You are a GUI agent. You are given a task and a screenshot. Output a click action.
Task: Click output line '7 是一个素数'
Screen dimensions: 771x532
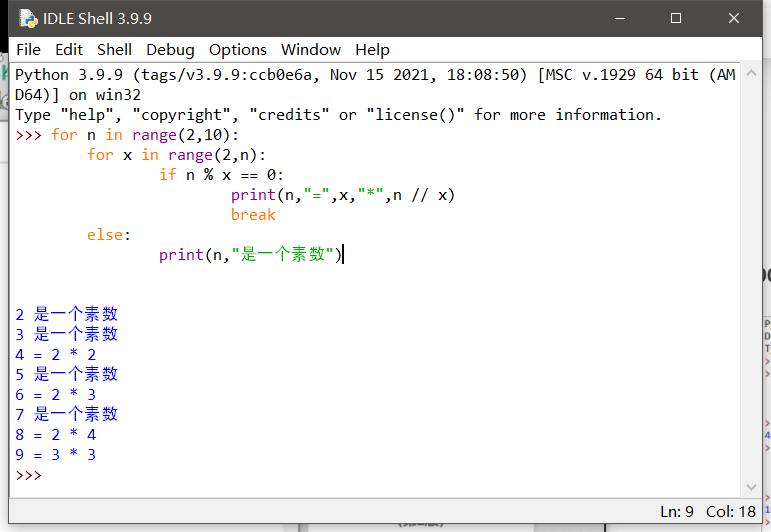(66, 414)
